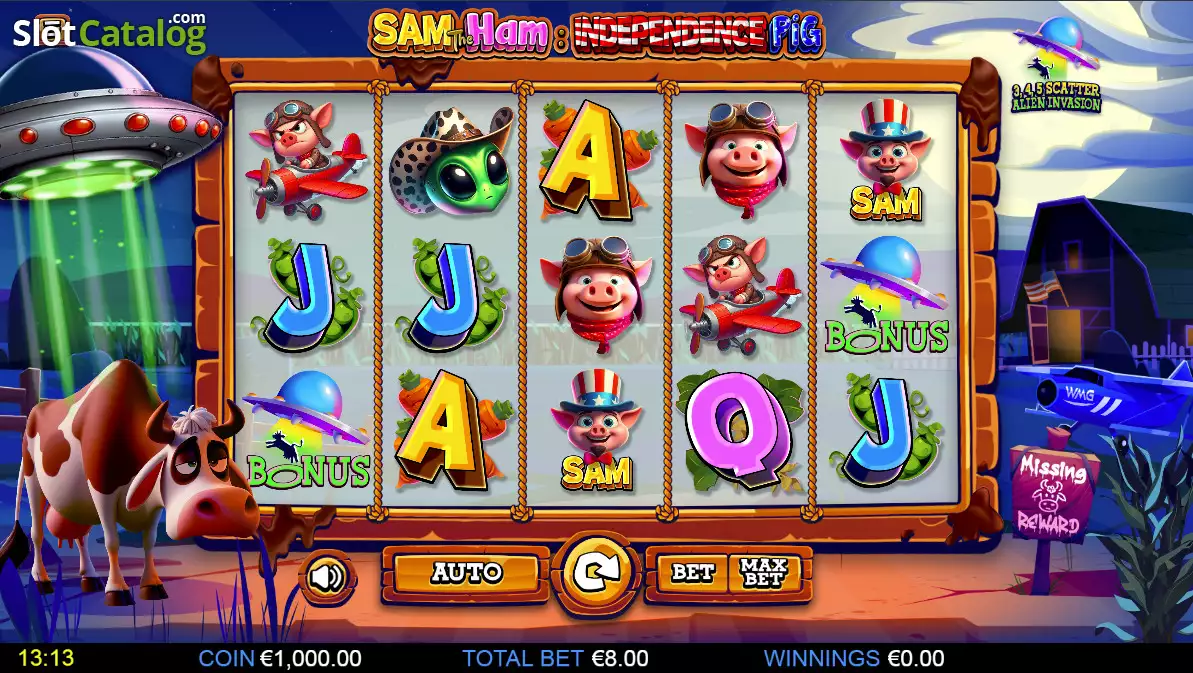Set maximum wager with MAX BET
1193x673 pixels.
click(764, 573)
